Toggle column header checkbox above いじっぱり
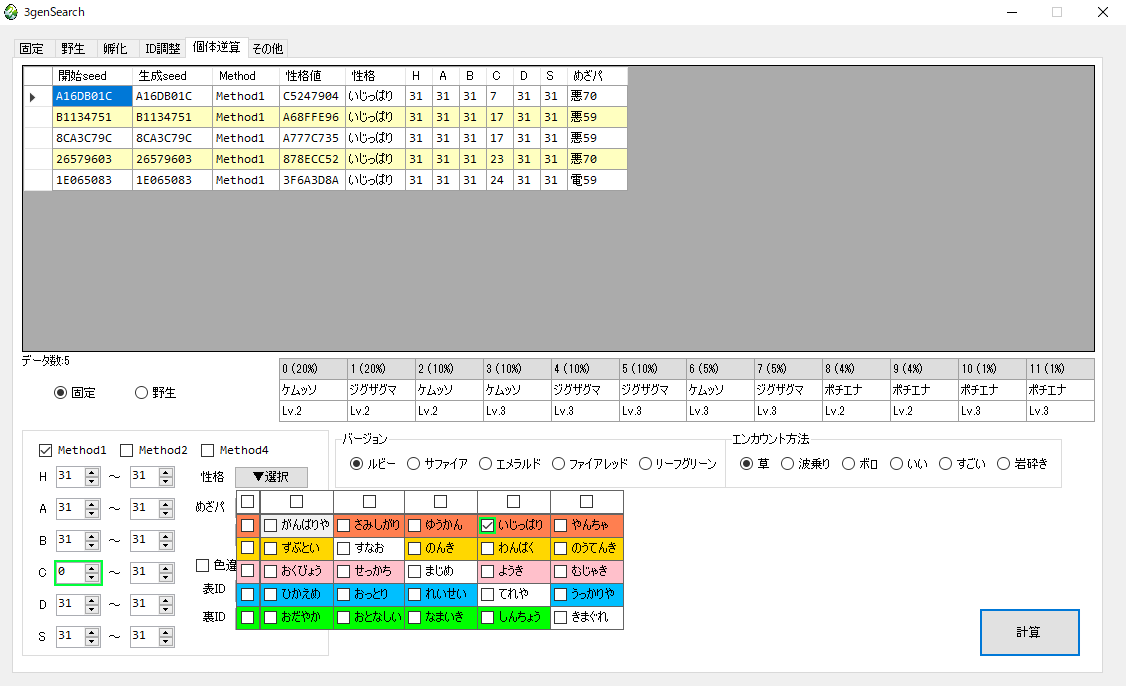Image resolution: width=1126 pixels, height=686 pixels. pyautogui.click(x=513, y=501)
